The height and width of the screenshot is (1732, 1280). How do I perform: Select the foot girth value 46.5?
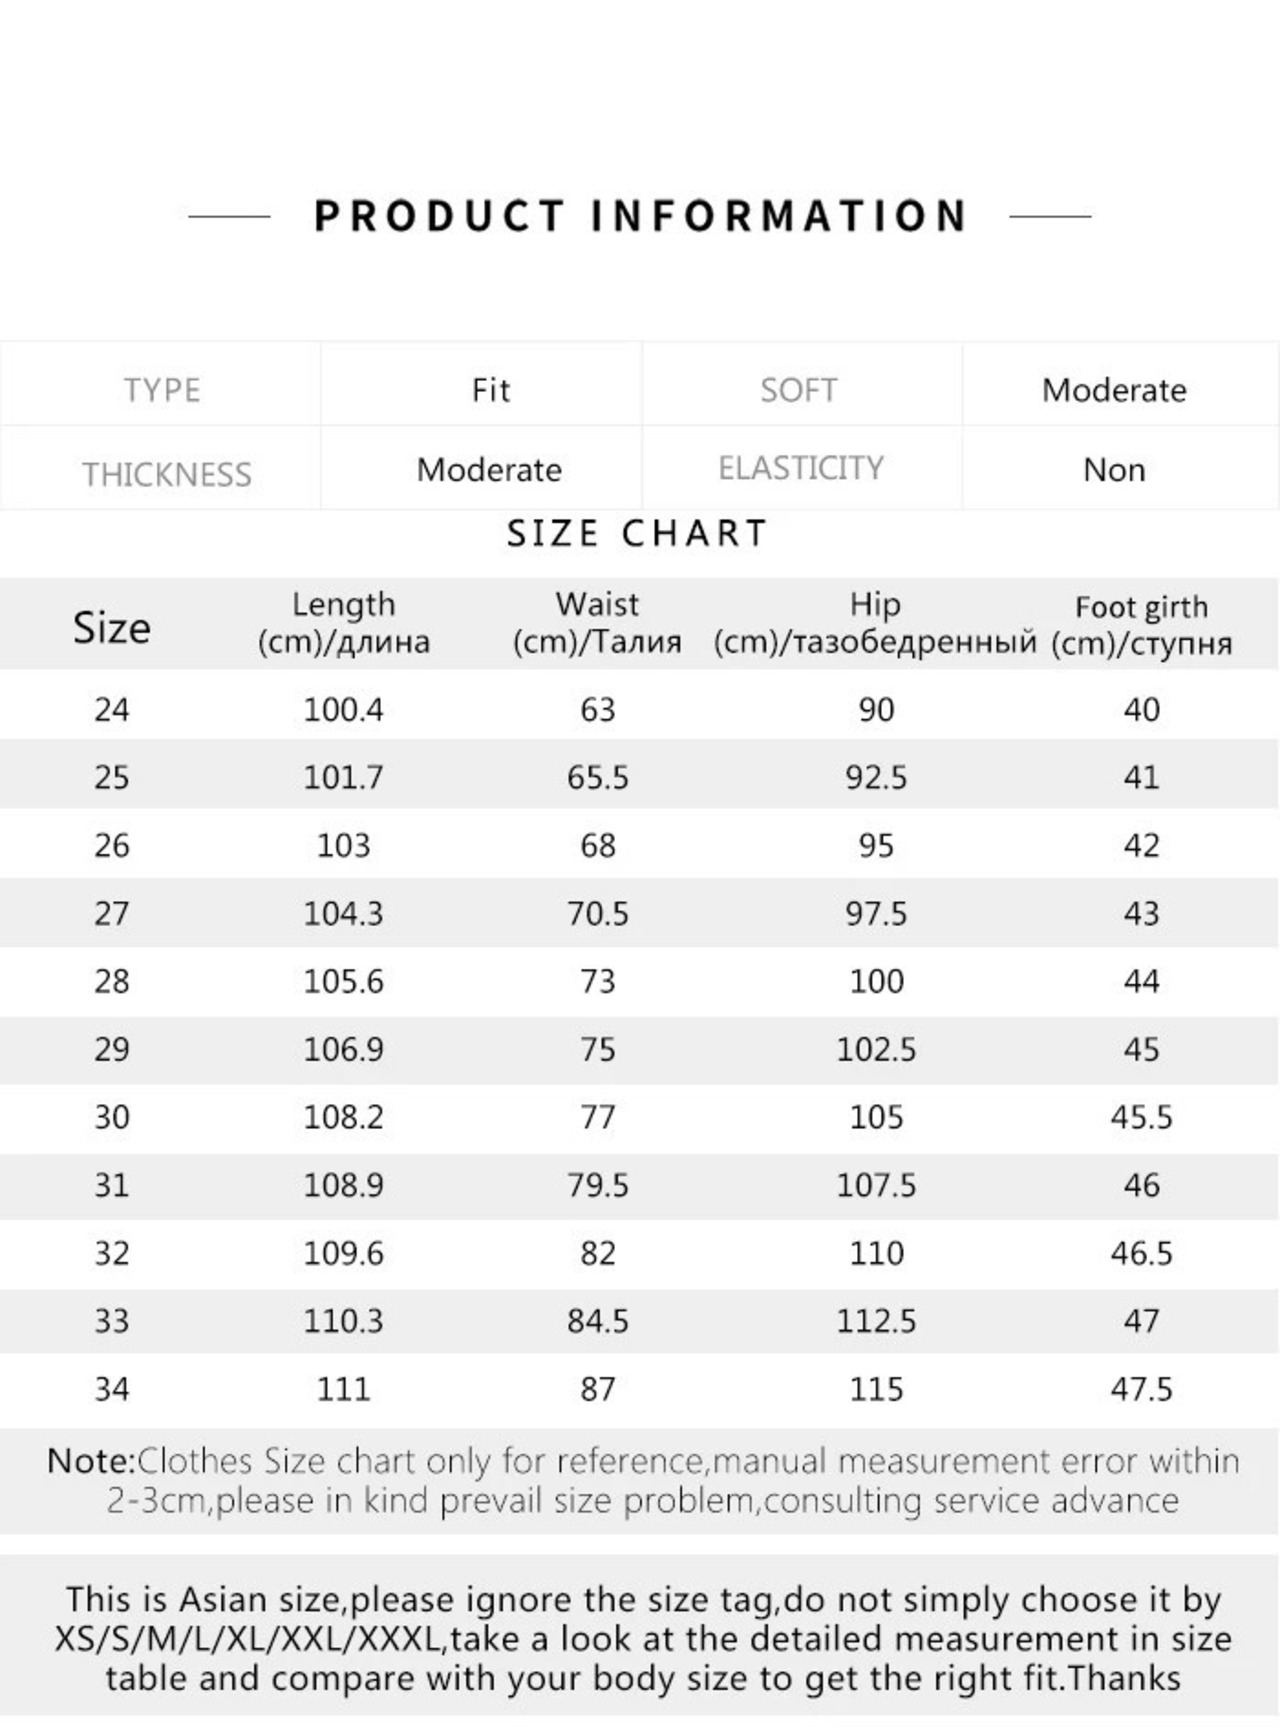point(1141,1254)
